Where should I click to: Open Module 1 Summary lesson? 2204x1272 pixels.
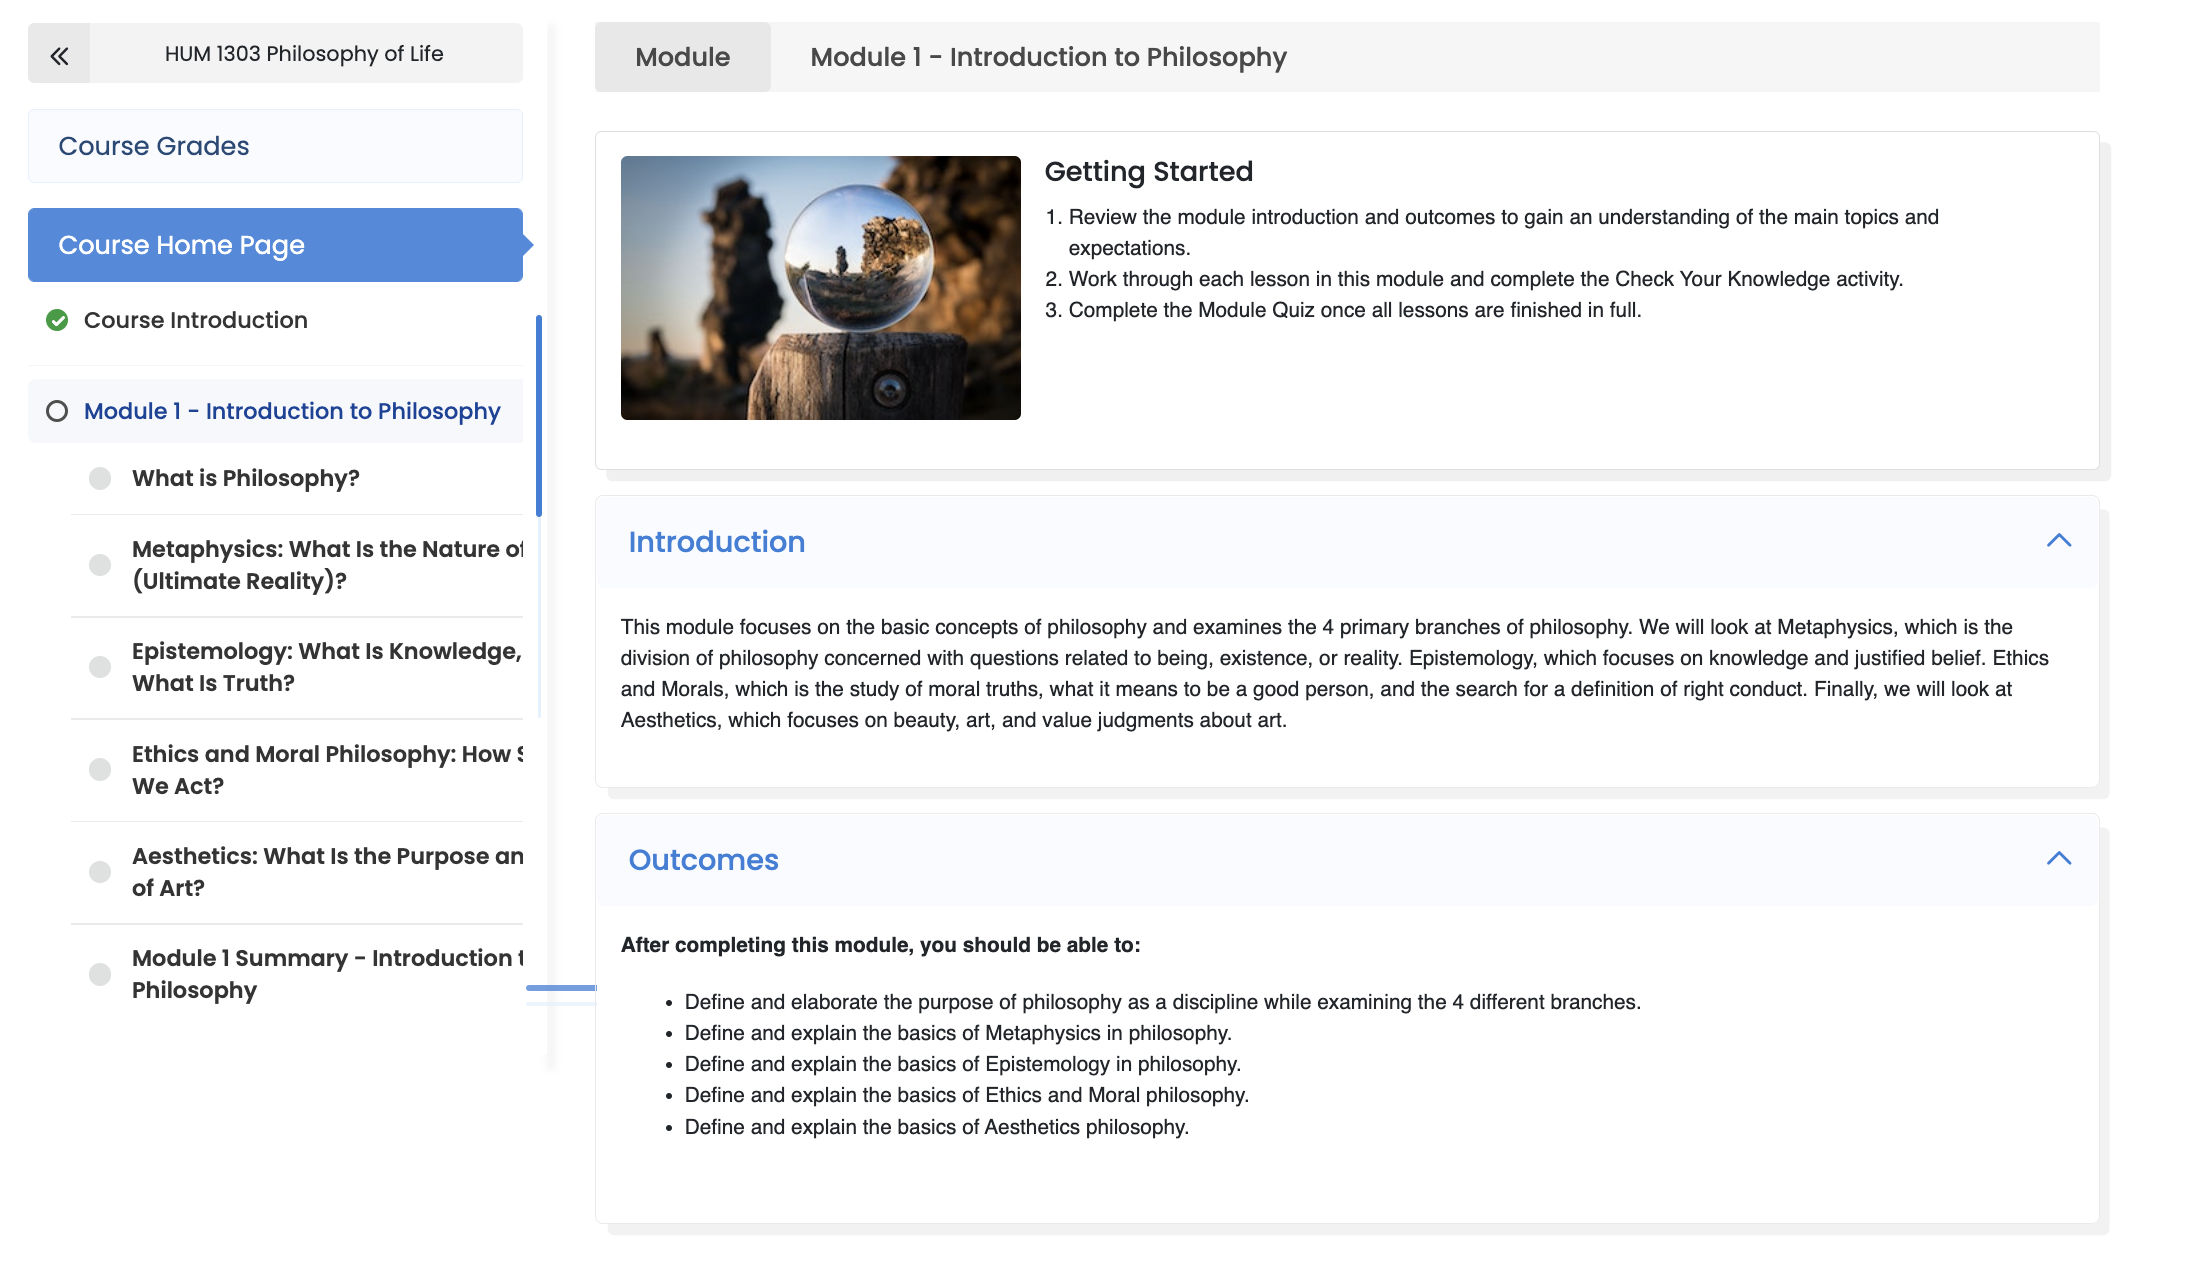click(x=327, y=974)
